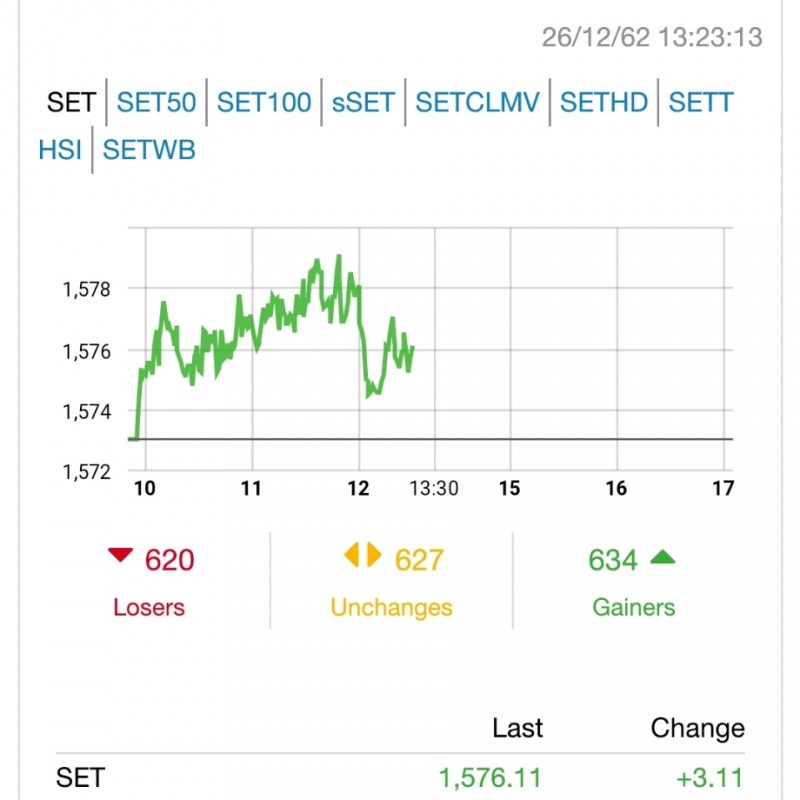
Task: Click the Gainers count 634
Action: 613,560
